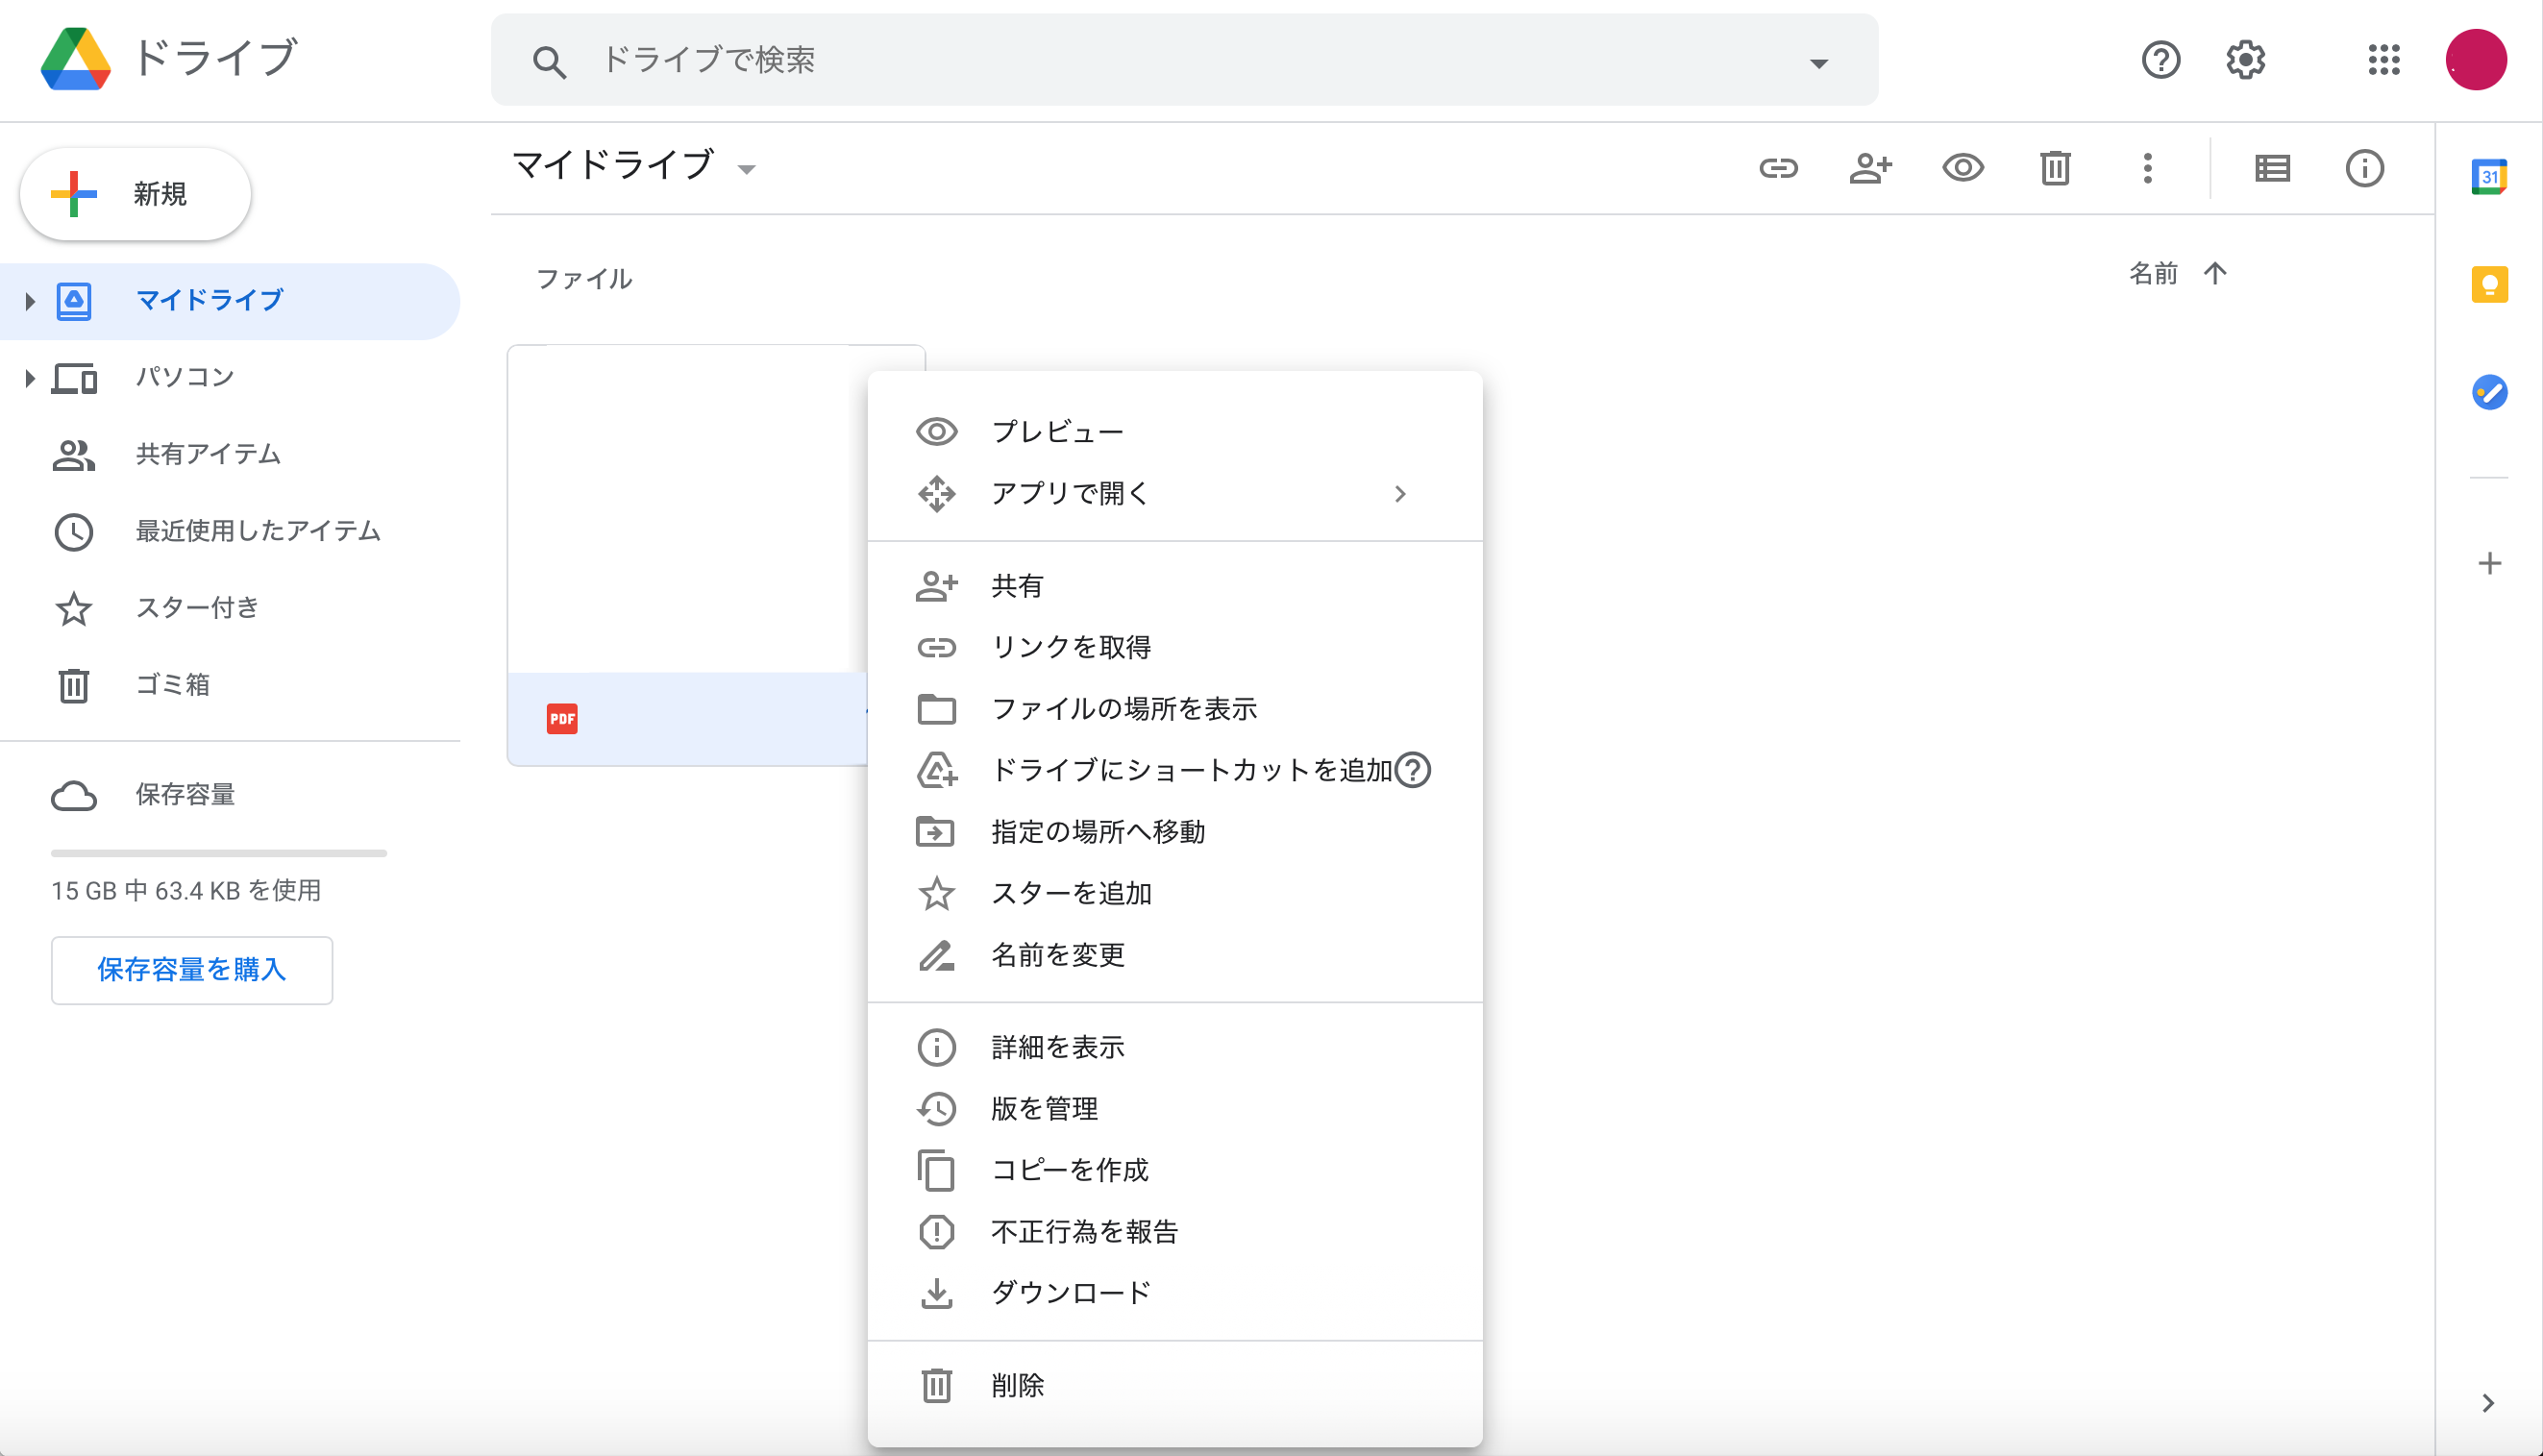Open 最近使用したアイテム in sidebar
This screenshot has height=1456, width=2543.
(230, 531)
